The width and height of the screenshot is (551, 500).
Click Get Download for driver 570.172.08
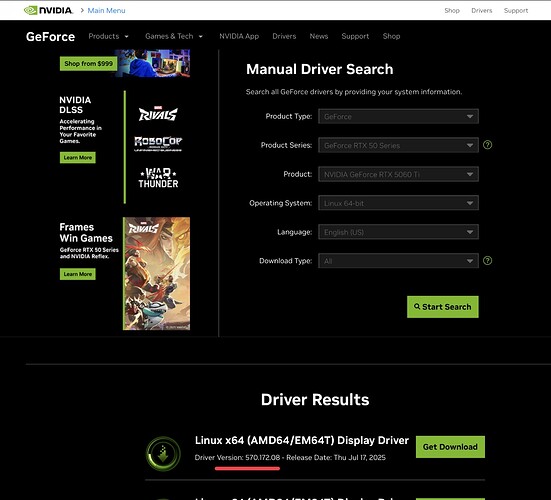point(450,447)
